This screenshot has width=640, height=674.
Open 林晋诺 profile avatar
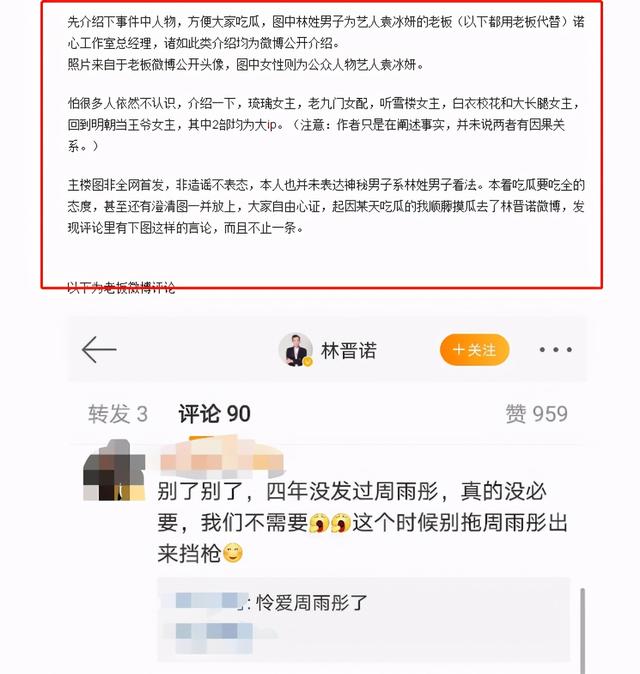coord(295,350)
